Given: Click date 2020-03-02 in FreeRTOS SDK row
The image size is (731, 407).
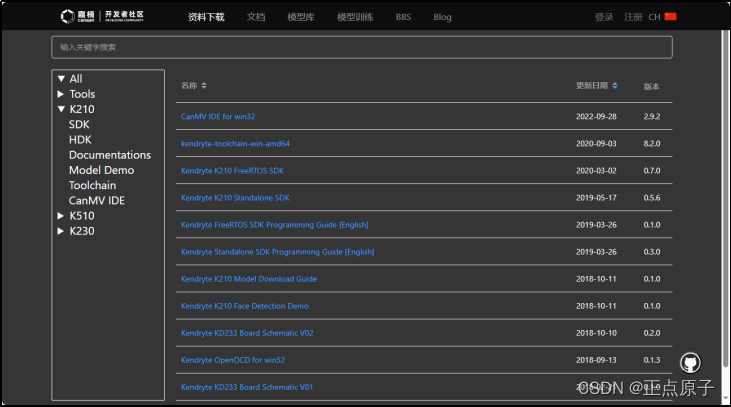Looking at the screenshot, I should pyautogui.click(x=596, y=171).
